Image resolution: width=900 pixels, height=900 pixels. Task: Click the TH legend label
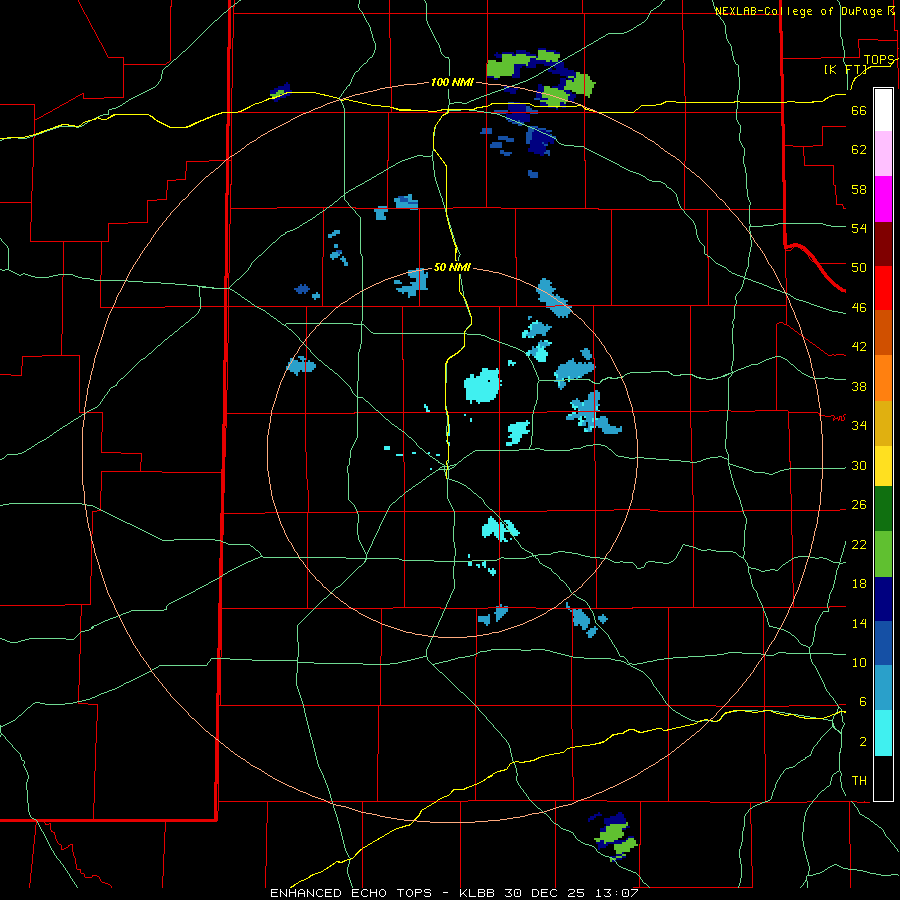click(859, 781)
